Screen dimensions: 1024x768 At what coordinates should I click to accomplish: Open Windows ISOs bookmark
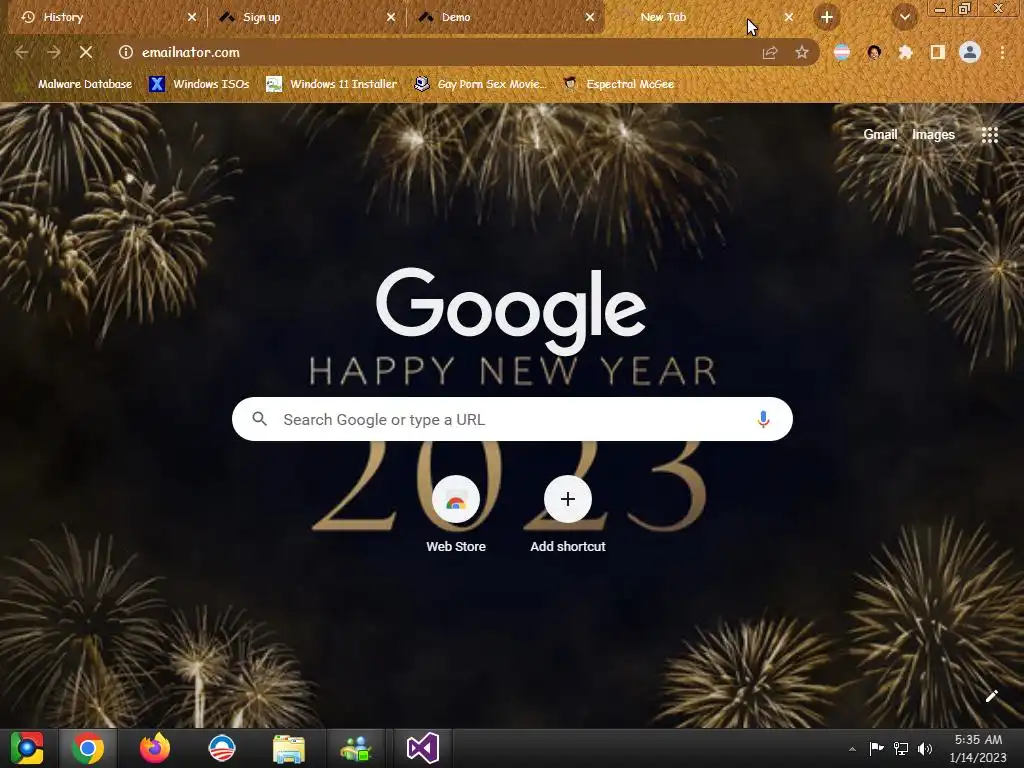199,84
